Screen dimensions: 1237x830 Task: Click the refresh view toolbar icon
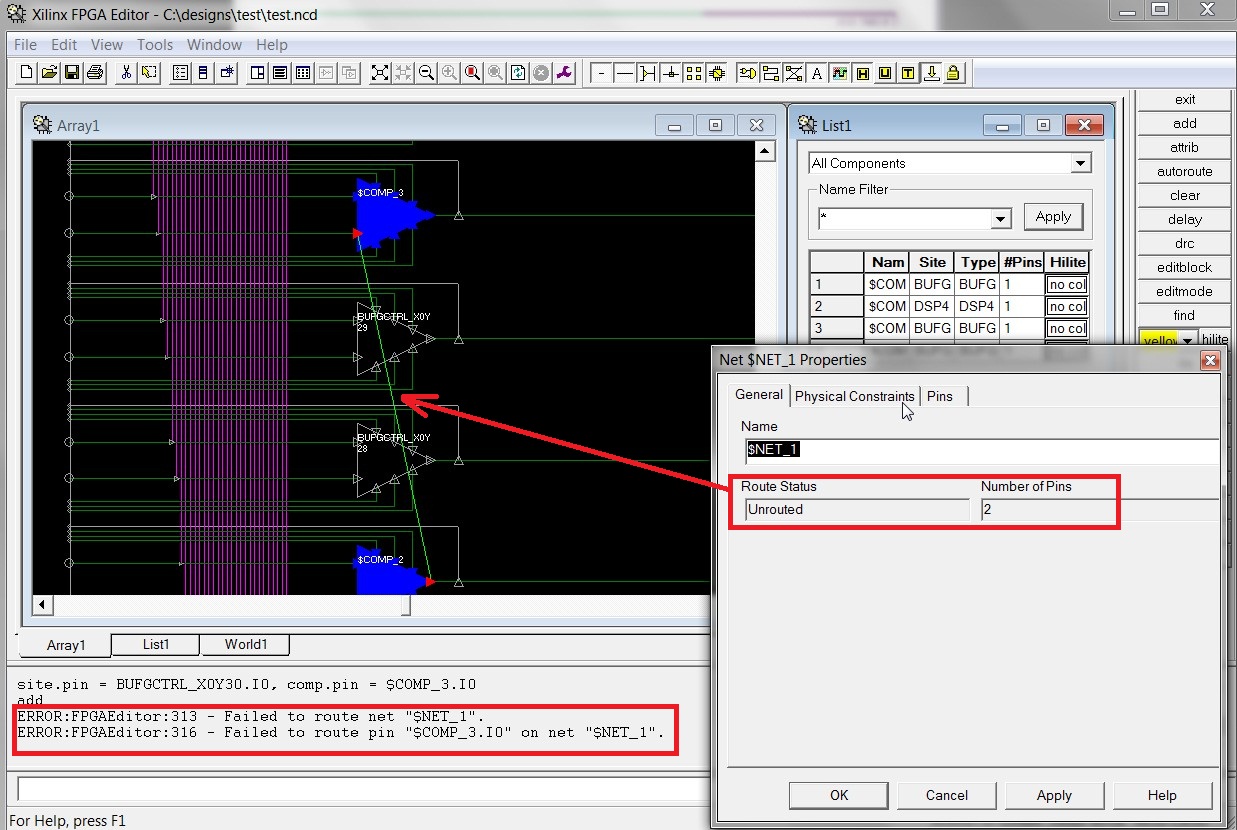click(517, 73)
